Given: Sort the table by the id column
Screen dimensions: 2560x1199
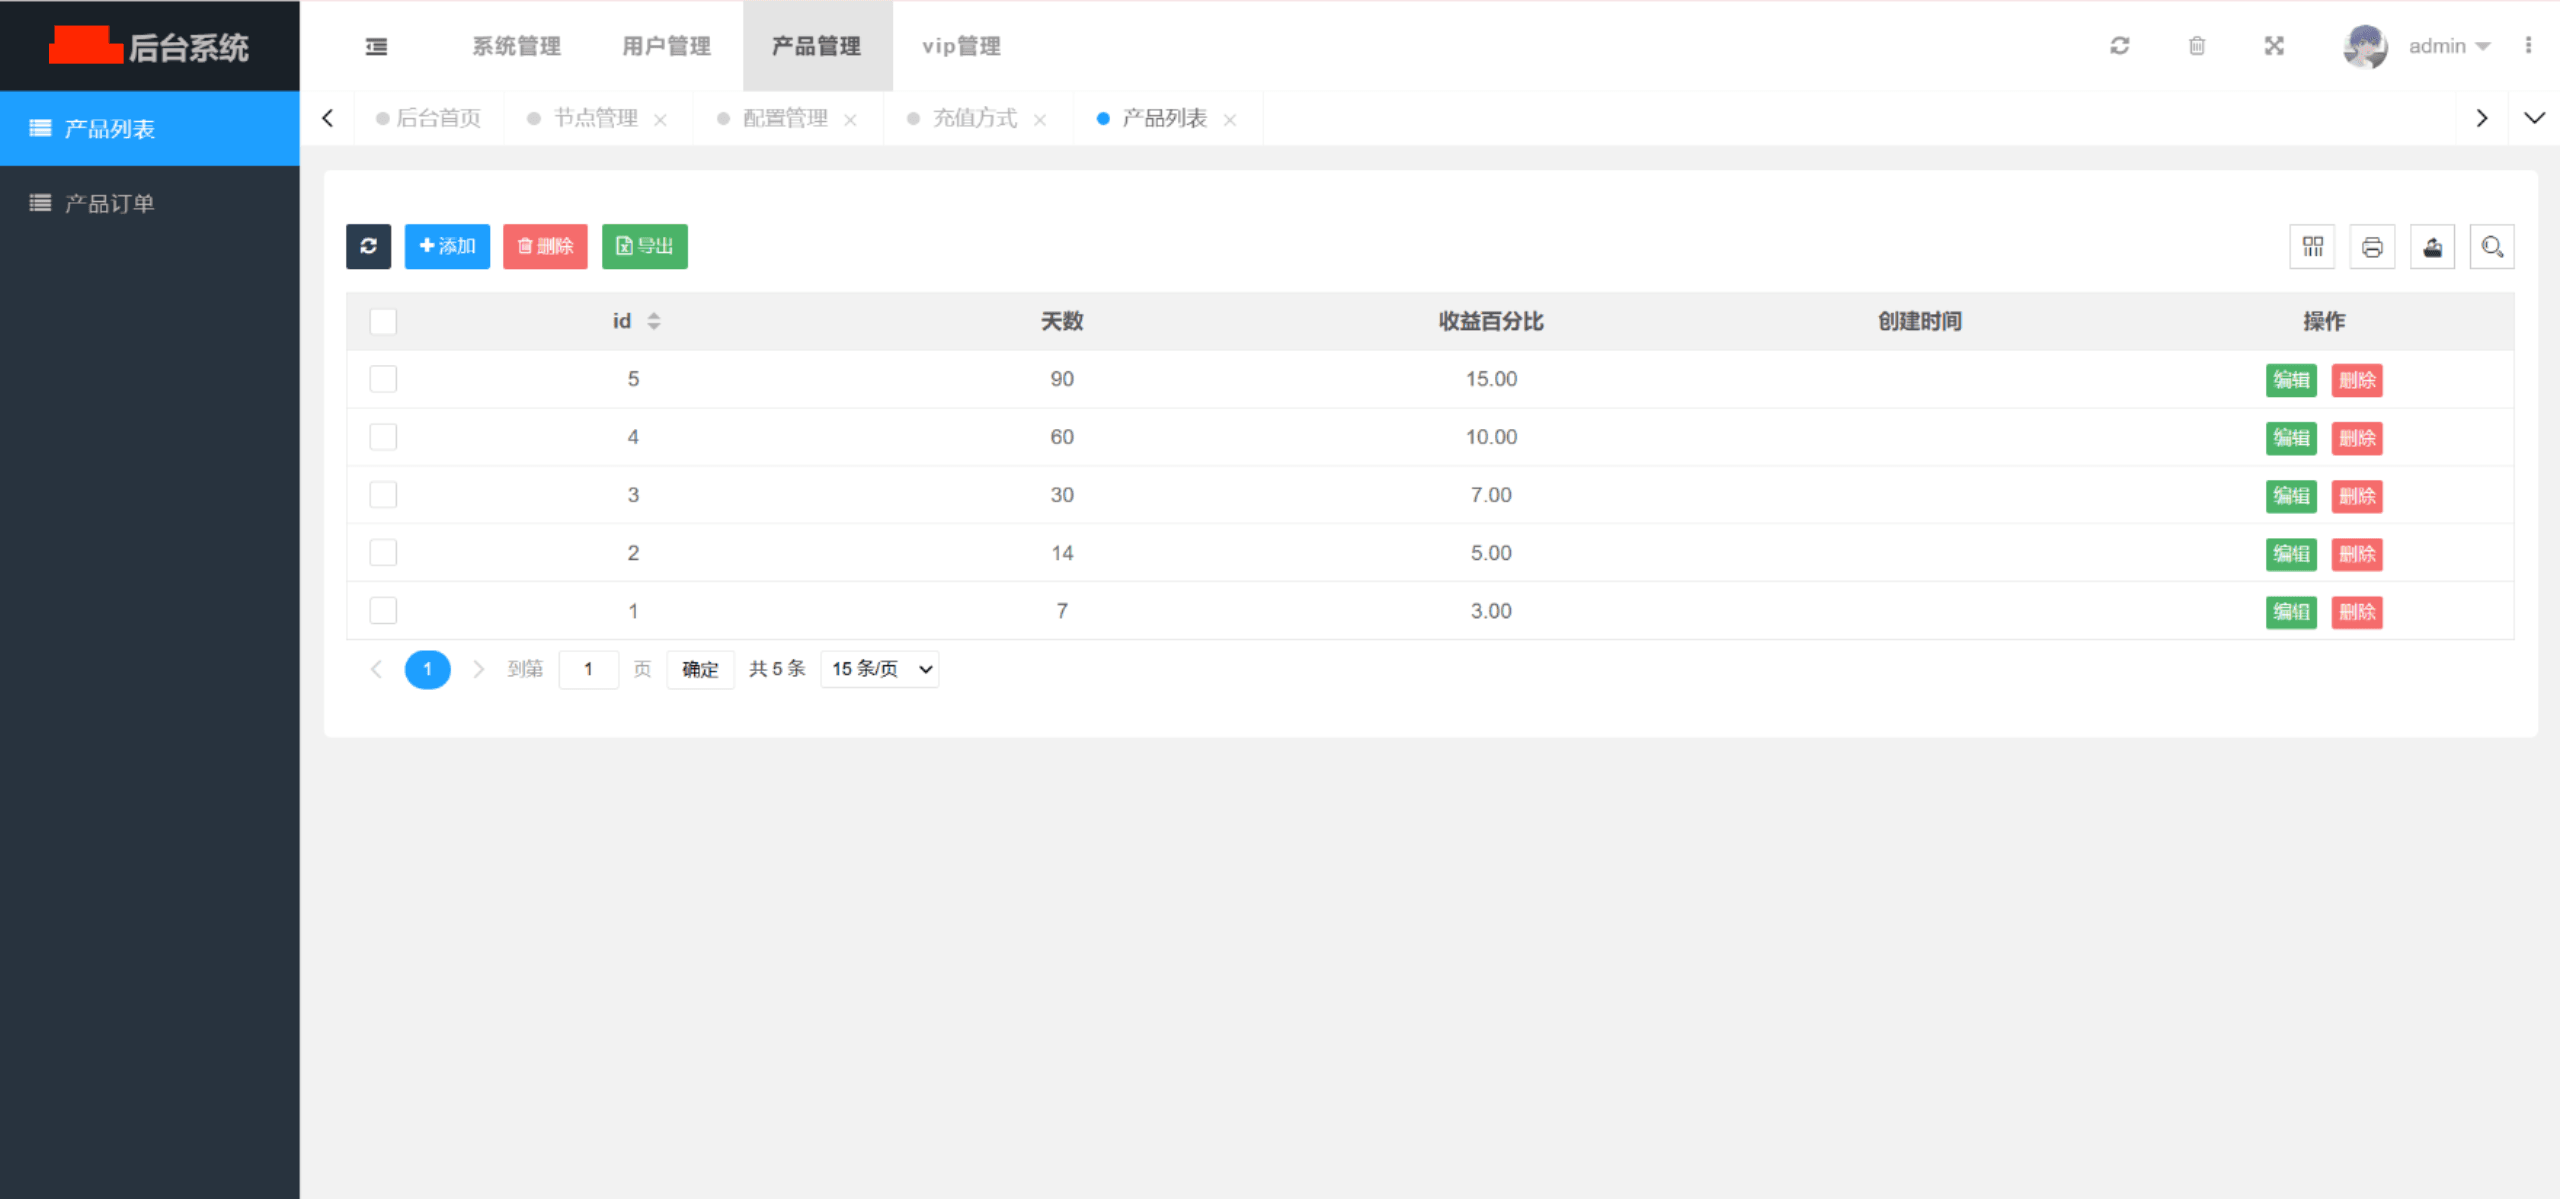Looking at the screenshot, I should [x=655, y=321].
